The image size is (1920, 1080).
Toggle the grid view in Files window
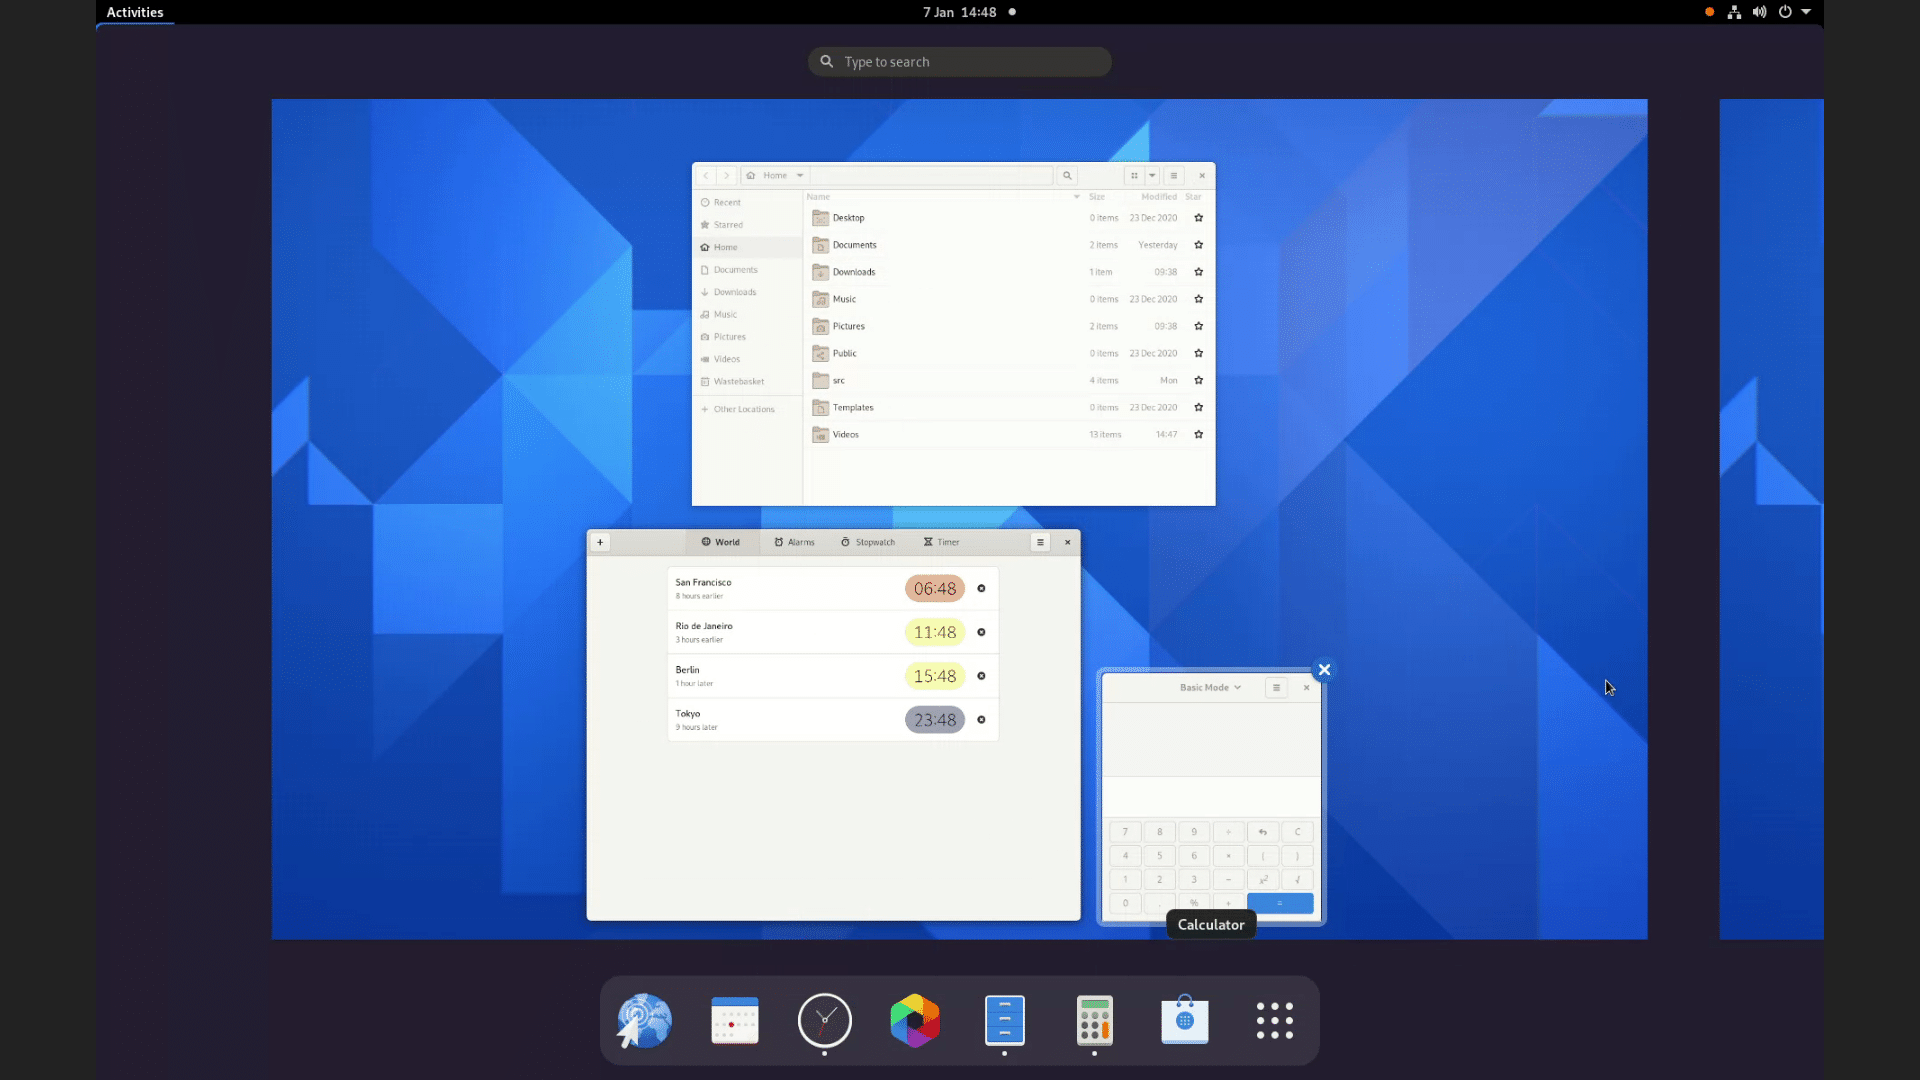(1134, 175)
